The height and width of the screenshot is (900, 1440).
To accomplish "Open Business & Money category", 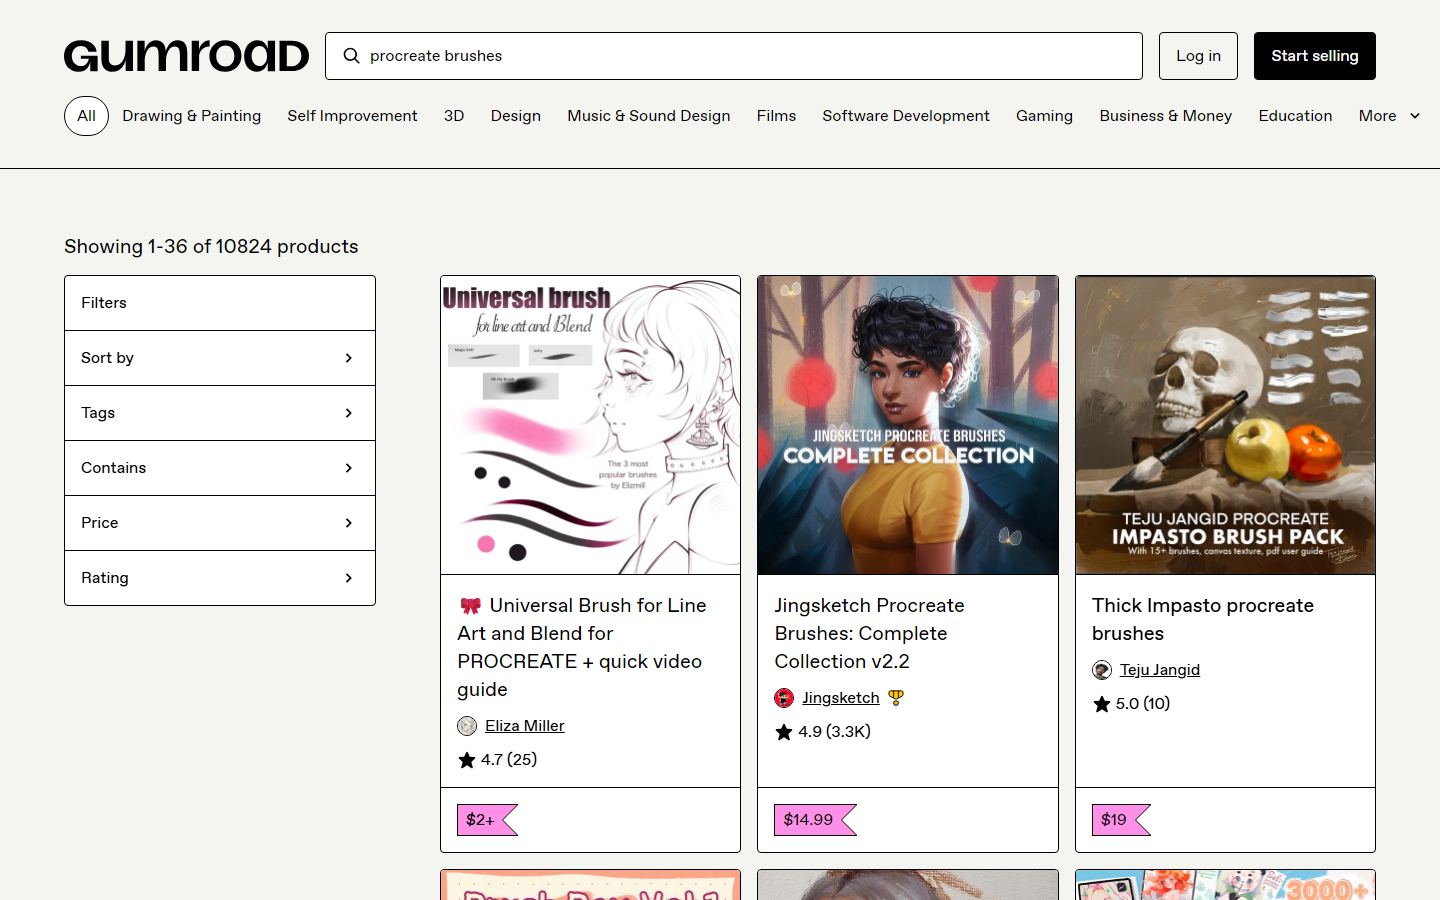I will pyautogui.click(x=1166, y=116).
